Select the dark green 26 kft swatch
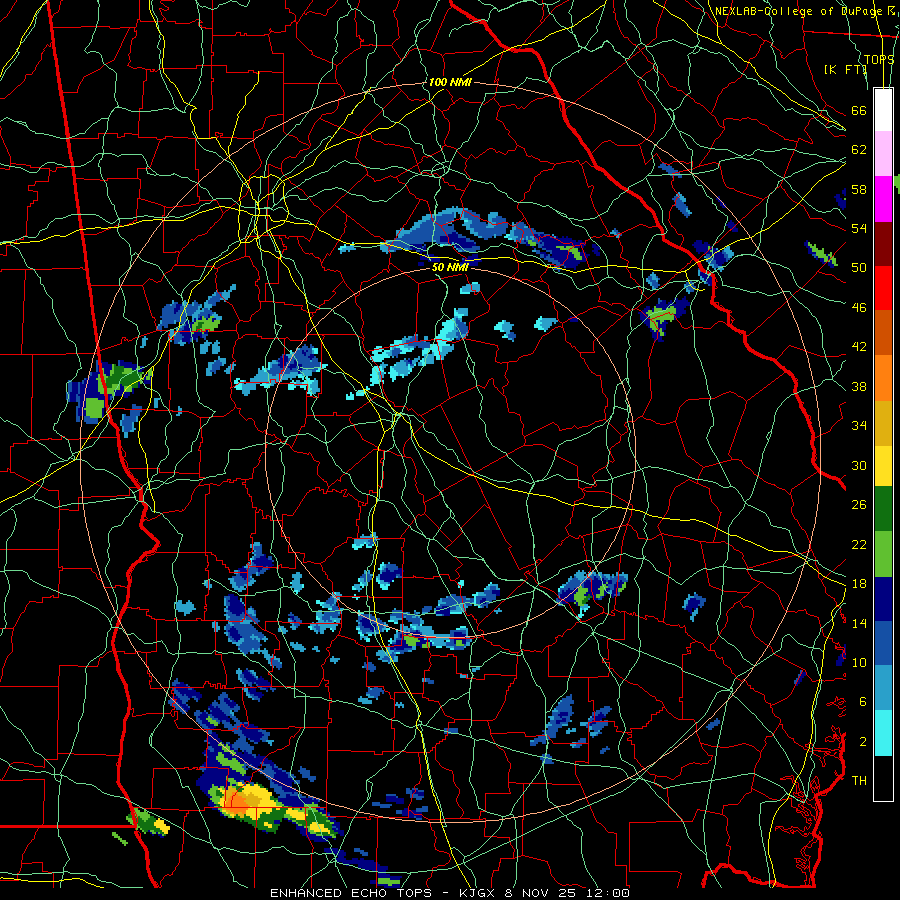The width and height of the screenshot is (900, 900). [883, 509]
